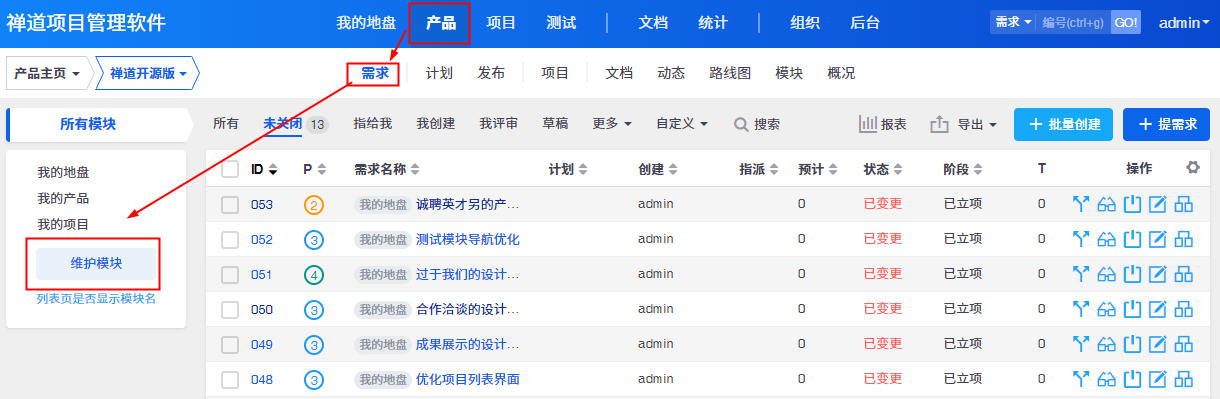Expand the 更多 filter dropdown

tap(612, 124)
